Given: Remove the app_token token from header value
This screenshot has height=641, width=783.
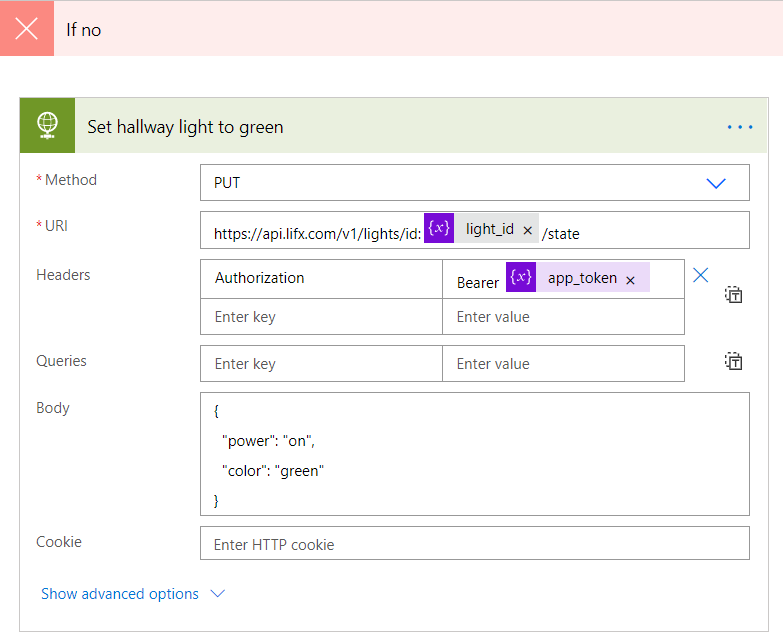Looking at the screenshot, I should point(630,280).
